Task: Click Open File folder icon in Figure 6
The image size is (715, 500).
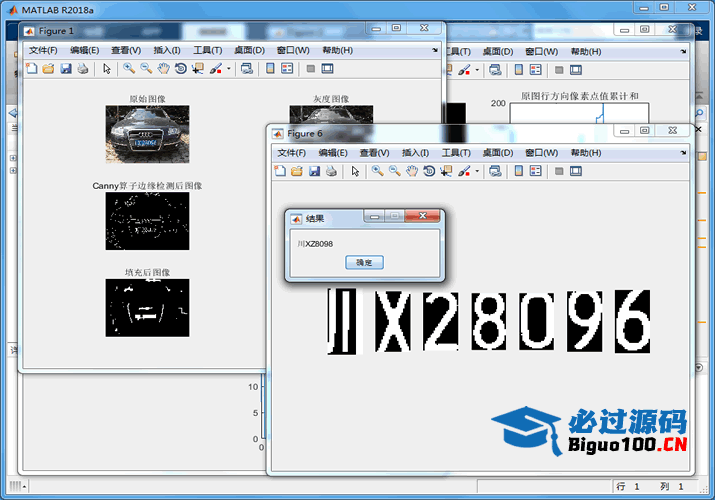Action: coord(297,171)
